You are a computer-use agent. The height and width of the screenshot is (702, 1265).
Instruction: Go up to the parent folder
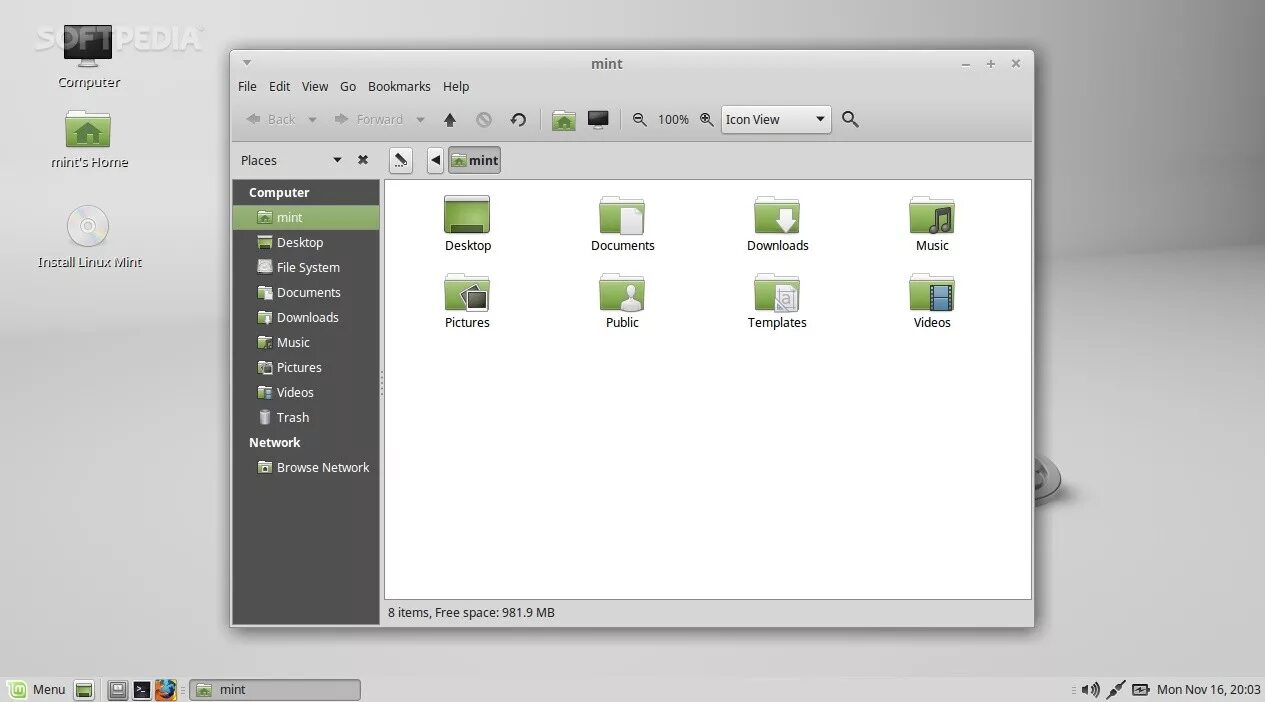450,120
